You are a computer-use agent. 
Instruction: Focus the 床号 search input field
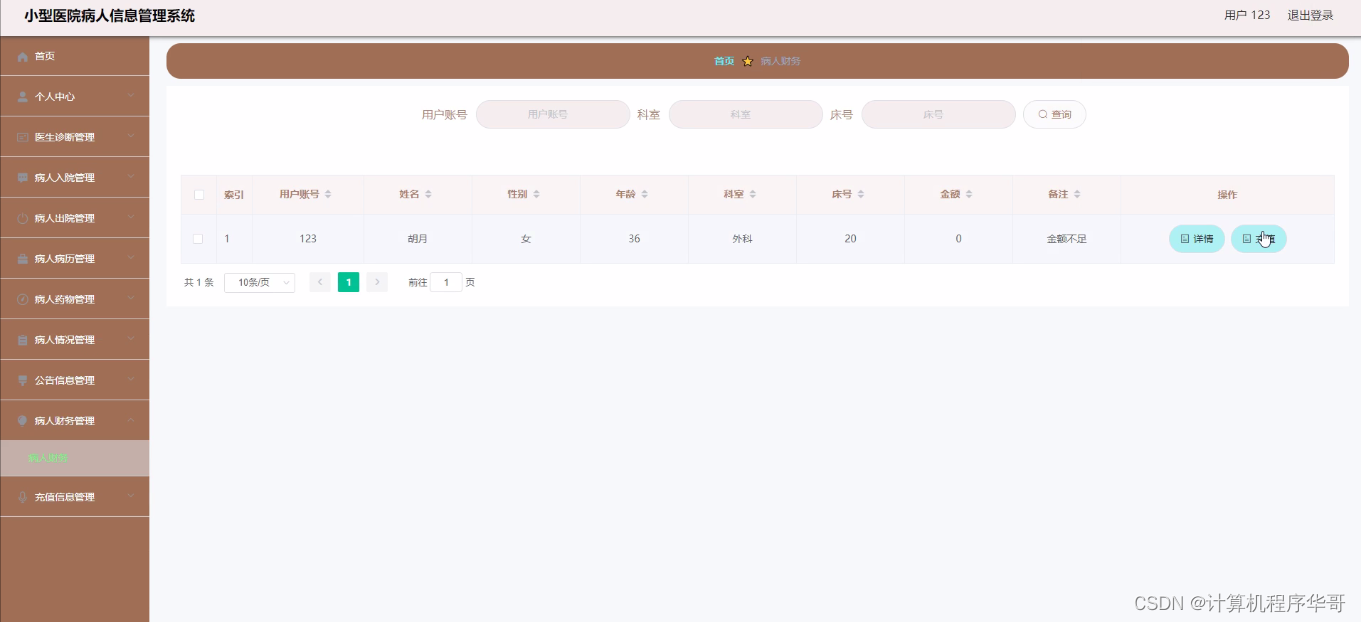[938, 115]
